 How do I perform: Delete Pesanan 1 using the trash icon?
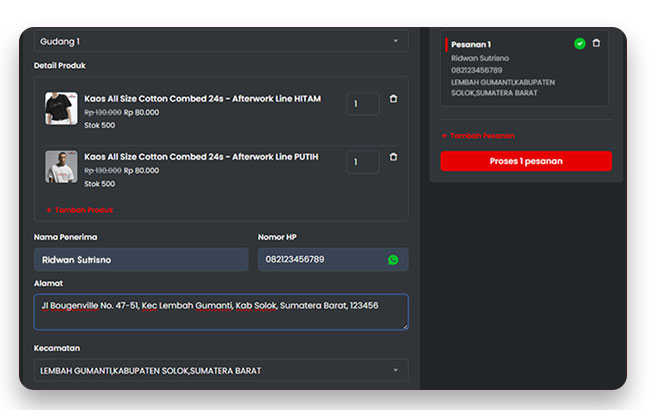596,43
